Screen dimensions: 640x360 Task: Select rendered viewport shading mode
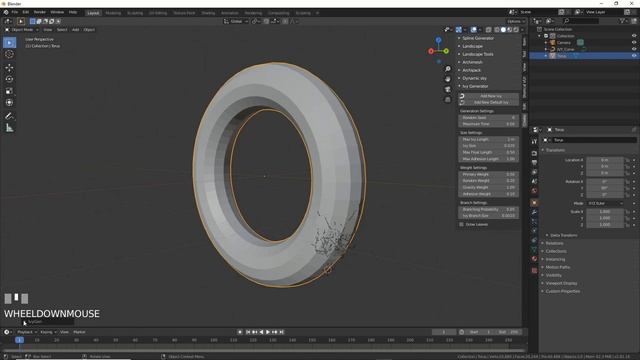(516, 29)
